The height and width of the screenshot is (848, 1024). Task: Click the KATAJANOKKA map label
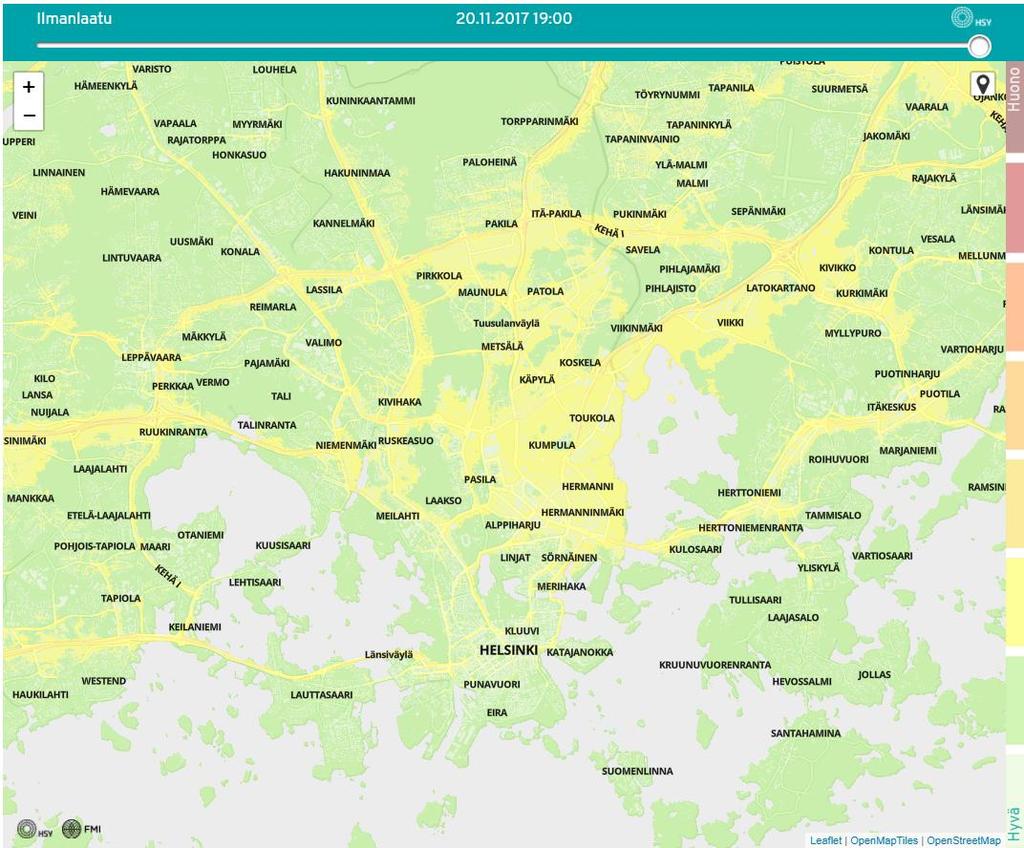pyautogui.click(x=580, y=653)
